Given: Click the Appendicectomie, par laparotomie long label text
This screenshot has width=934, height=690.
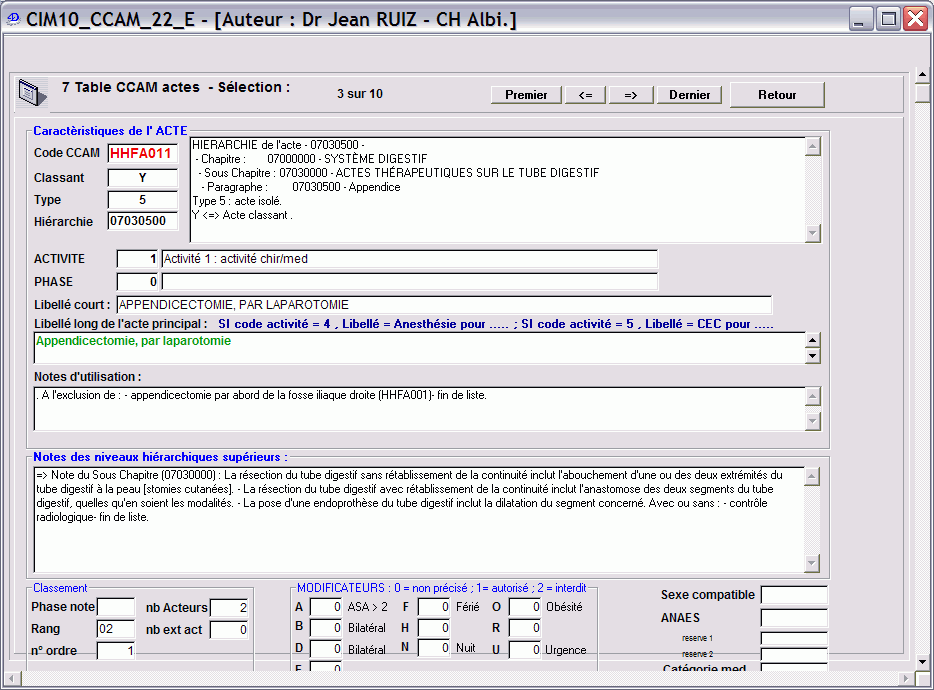Looking at the screenshot, I should 133,341.
